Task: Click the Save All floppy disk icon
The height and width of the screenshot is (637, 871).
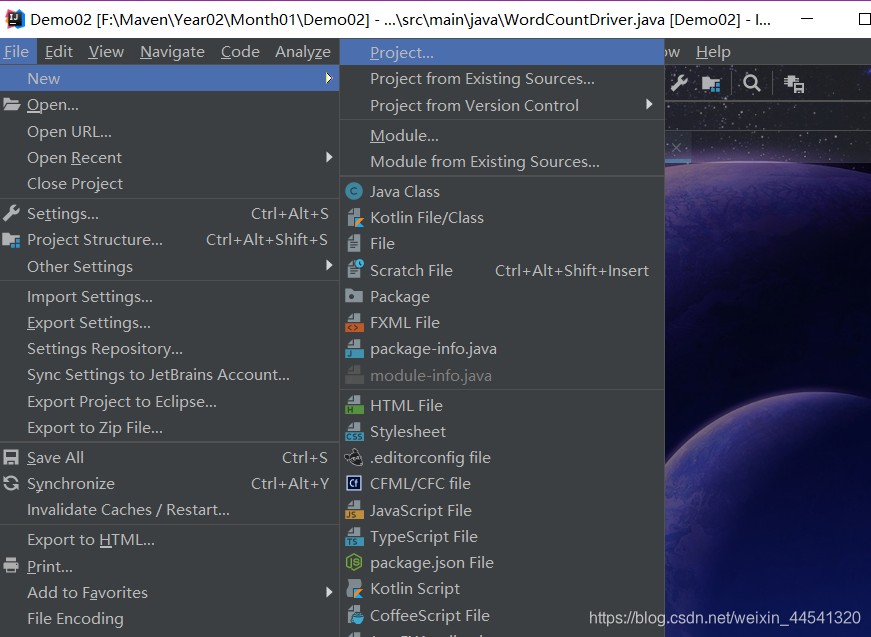Action: tap(11, 457)
